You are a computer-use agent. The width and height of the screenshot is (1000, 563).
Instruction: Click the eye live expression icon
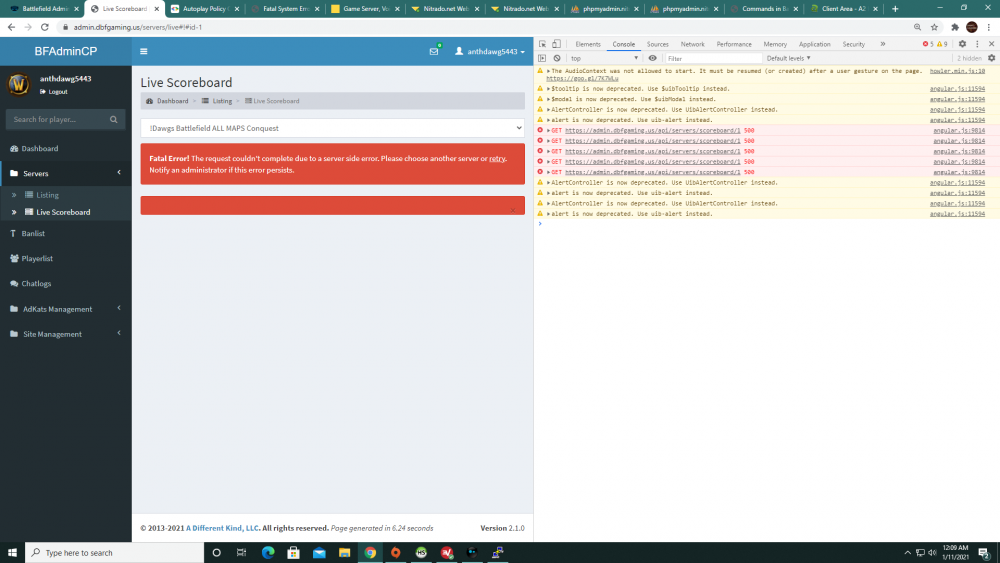click(x=653, y=59)
